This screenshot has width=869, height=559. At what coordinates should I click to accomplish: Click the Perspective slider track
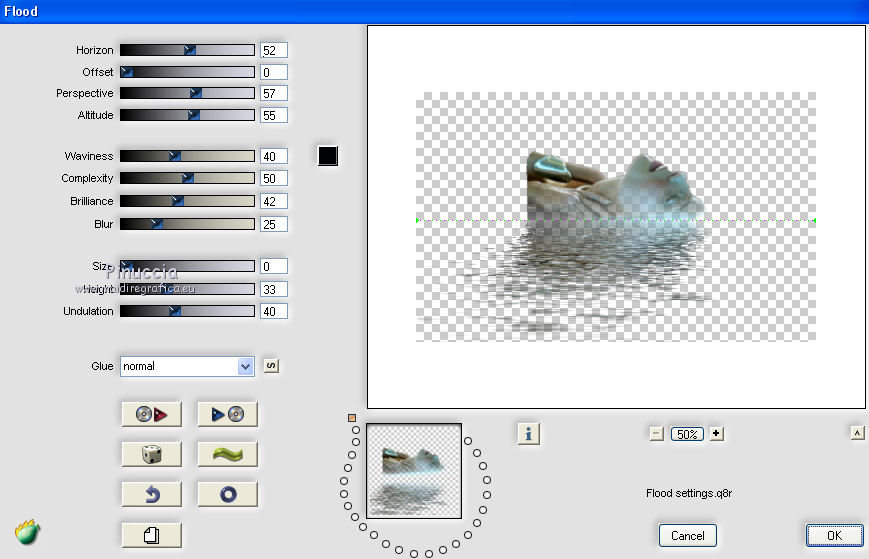pyautogui.click(x=187, y=93)
